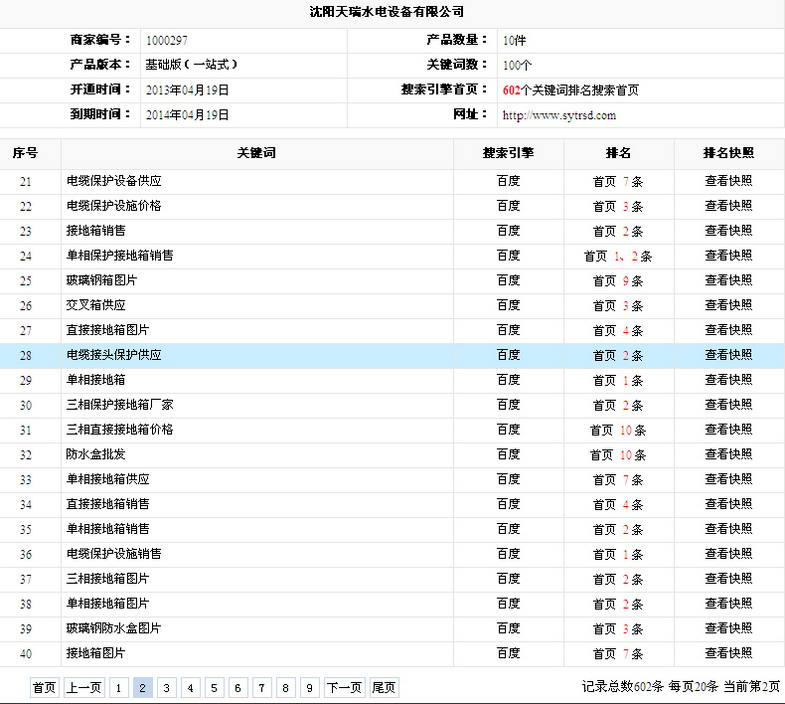This screenshot has height=704, width=785.
Task: Click the start date 2013年04月19日
Action: [187, 90]
